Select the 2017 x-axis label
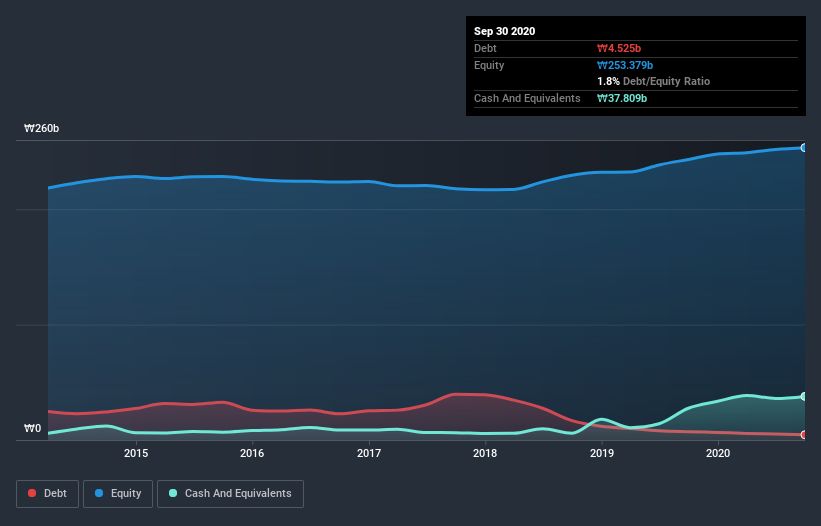Image resolution: width=821 pixels, height=526 pixels. tap(369, 453)
